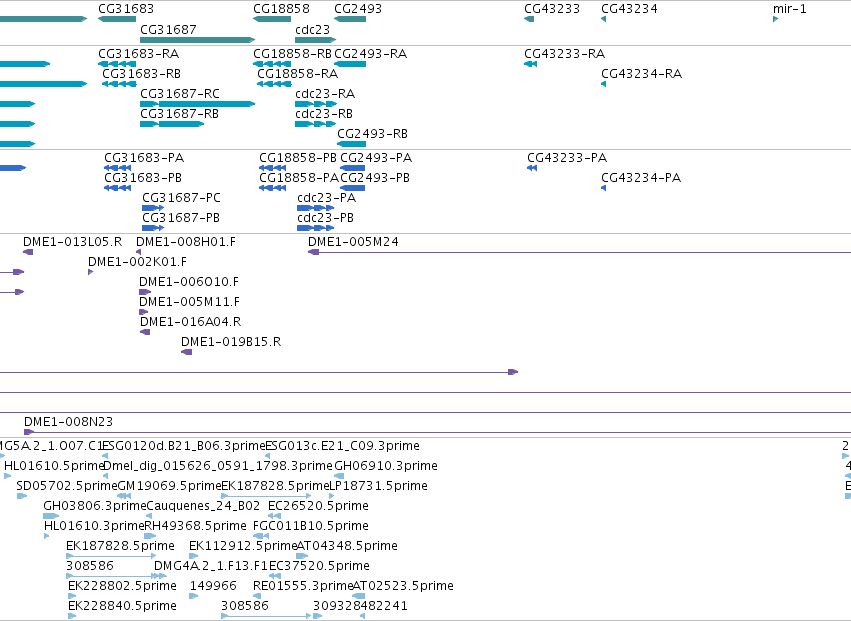Select the AT02523.5prime EST label
Screen dimensions: 851x621
click(x=403, y=586)
